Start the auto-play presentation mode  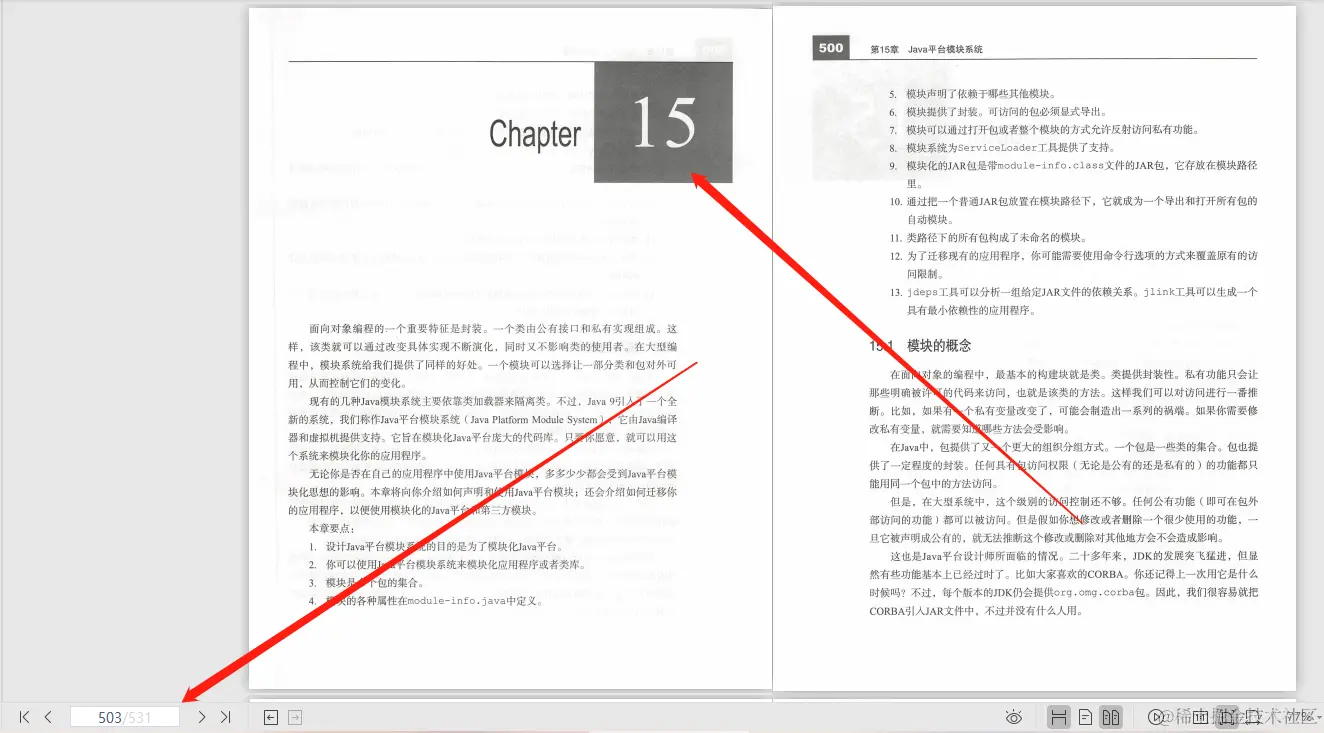(1155, 716)
